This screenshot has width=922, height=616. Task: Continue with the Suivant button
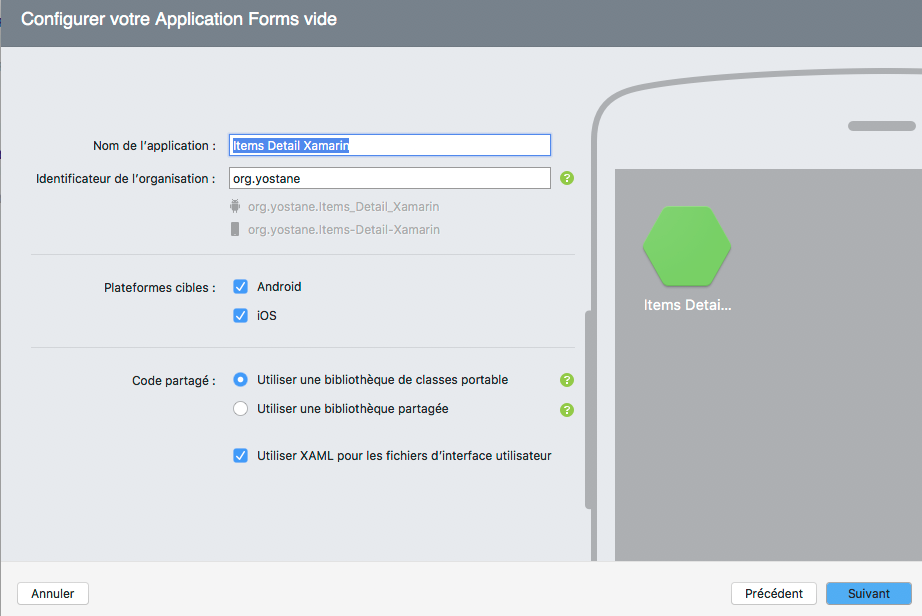pyautogui.click(x=869, y=594)
